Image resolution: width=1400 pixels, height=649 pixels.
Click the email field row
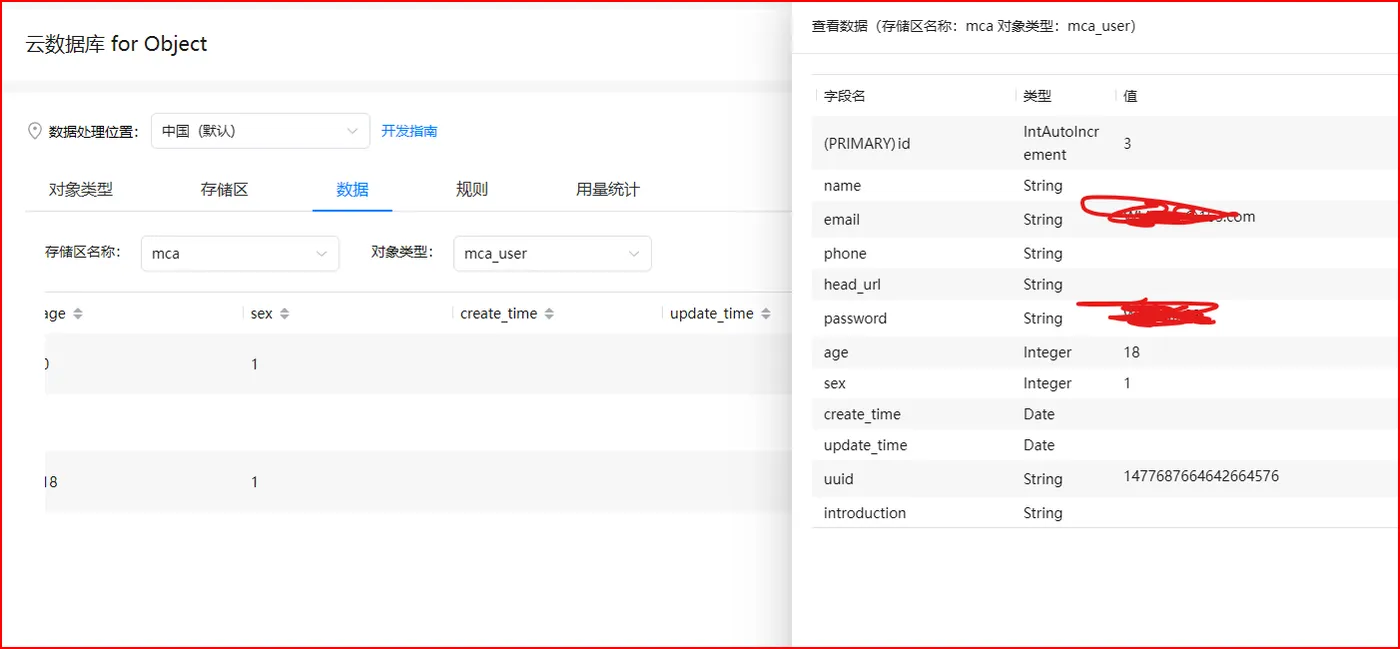[x=1106, y=219]
